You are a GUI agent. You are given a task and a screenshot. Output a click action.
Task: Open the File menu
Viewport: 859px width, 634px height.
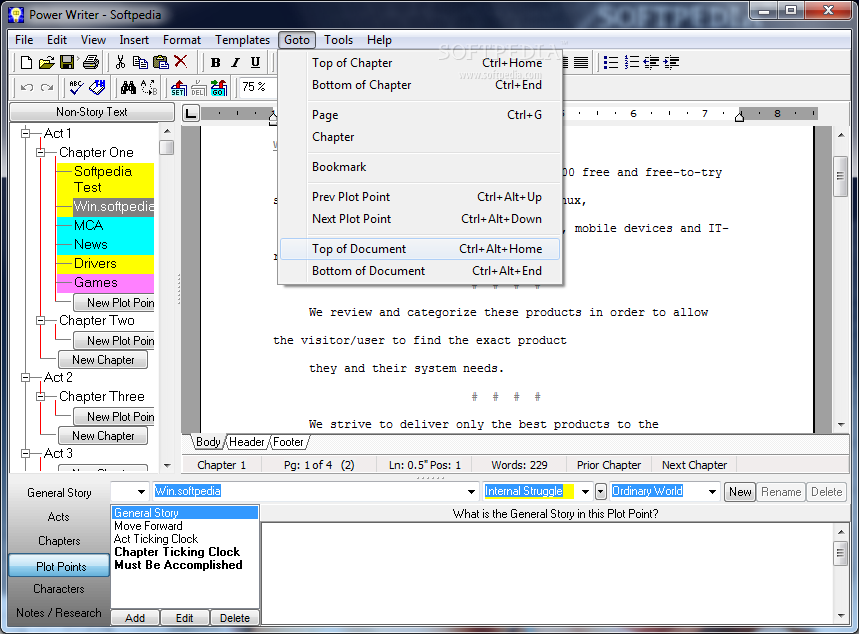(24, 40)
